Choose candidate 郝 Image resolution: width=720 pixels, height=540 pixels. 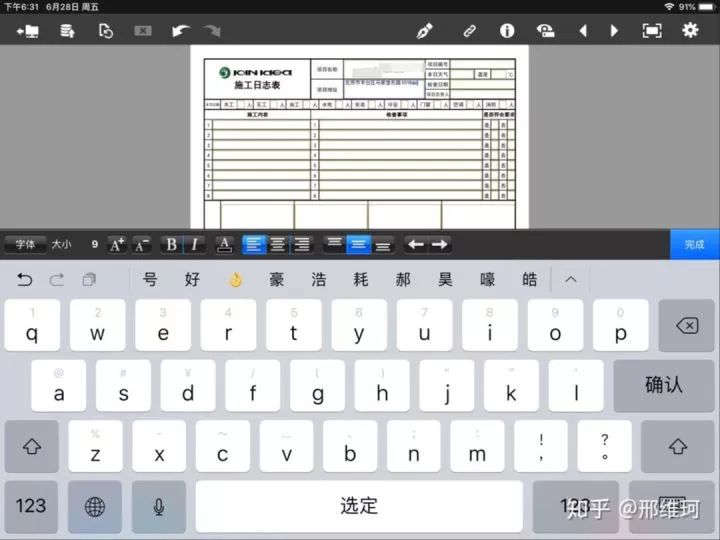pyautogui.click(x=403, y=279)
